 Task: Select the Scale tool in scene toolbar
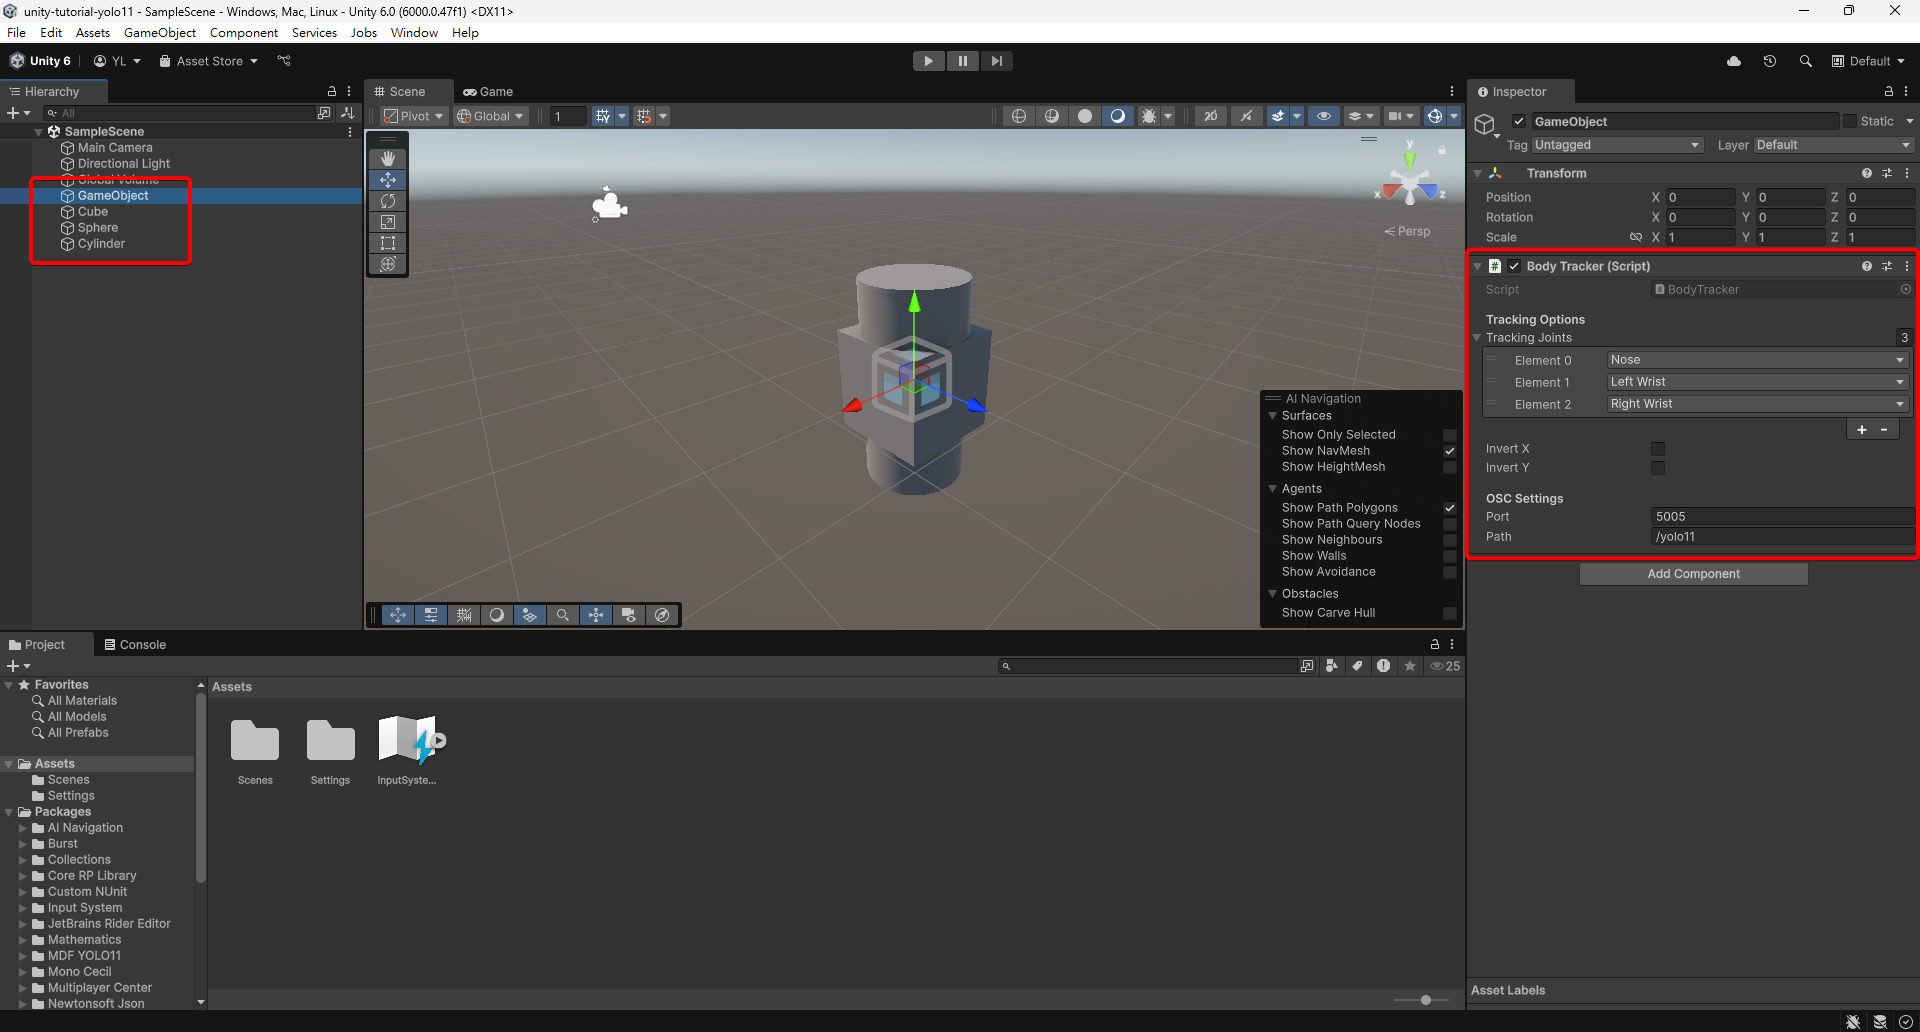pos(388,222)
